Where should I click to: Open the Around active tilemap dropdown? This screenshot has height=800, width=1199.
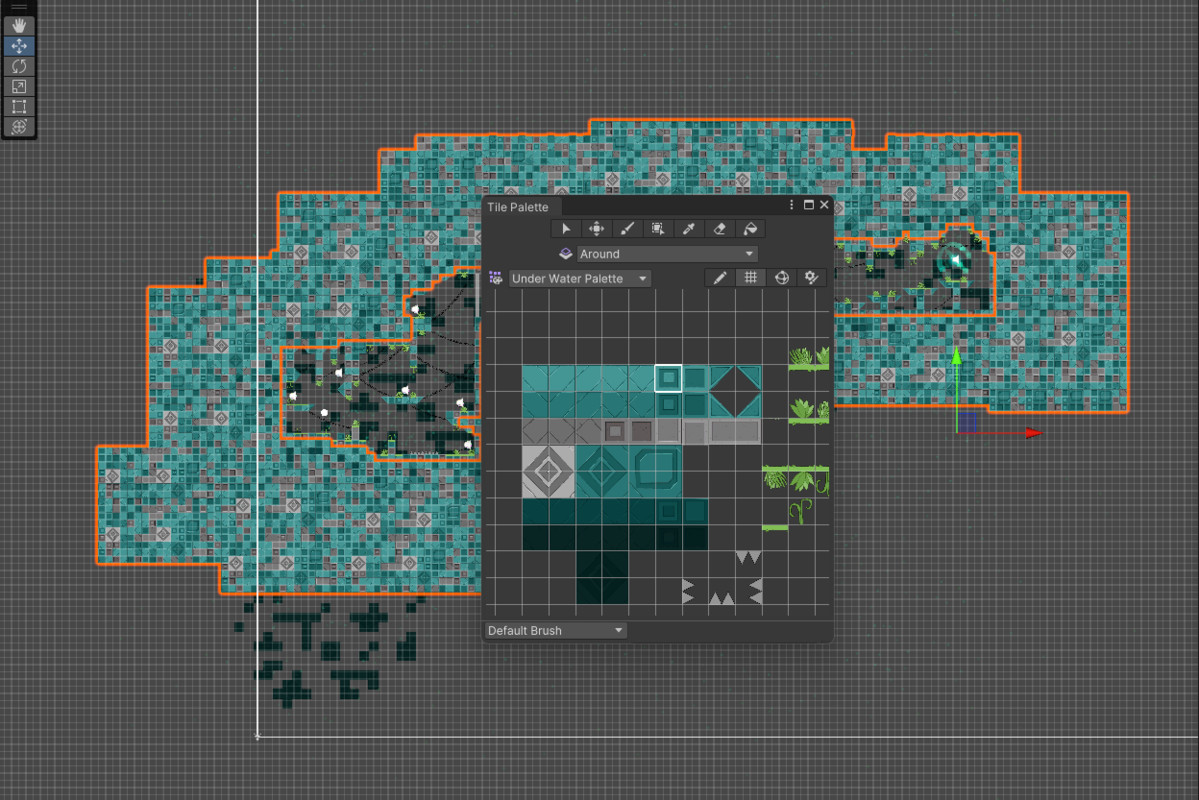667,253
